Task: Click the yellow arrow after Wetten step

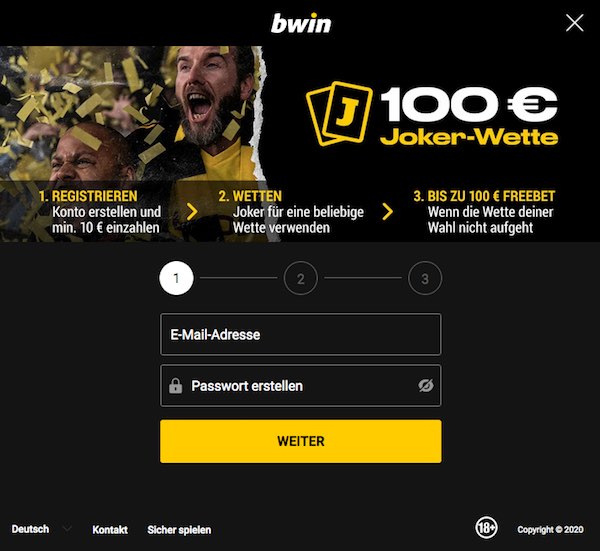Action: (387, 212)
